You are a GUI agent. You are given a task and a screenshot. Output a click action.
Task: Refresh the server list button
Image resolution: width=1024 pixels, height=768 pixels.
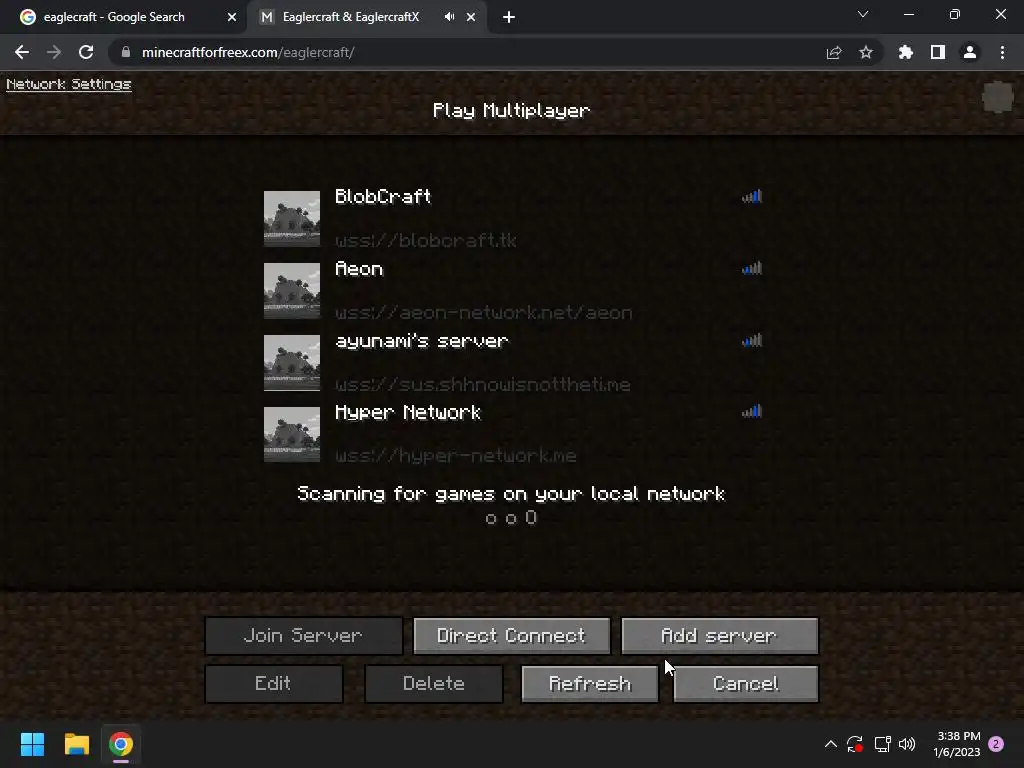coord(590,684)
